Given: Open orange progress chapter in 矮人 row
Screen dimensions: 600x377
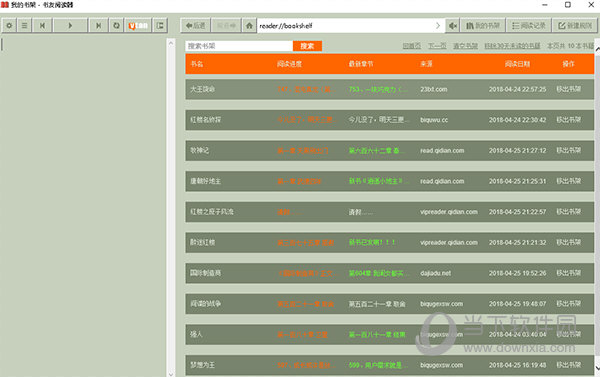Looking at the screenshot, I should point(303,334).
